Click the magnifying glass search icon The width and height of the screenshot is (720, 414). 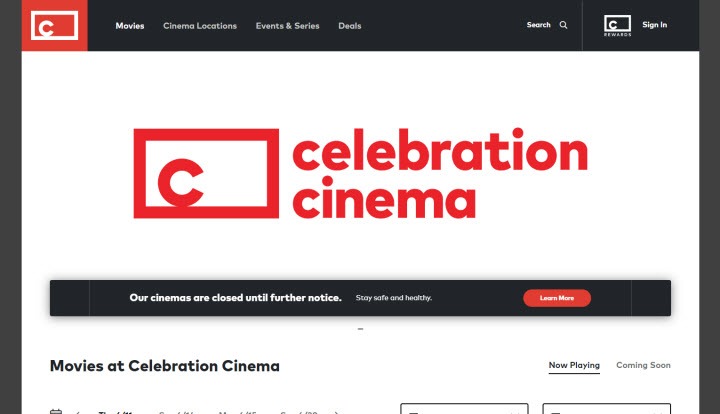click(x=563, y=25)
